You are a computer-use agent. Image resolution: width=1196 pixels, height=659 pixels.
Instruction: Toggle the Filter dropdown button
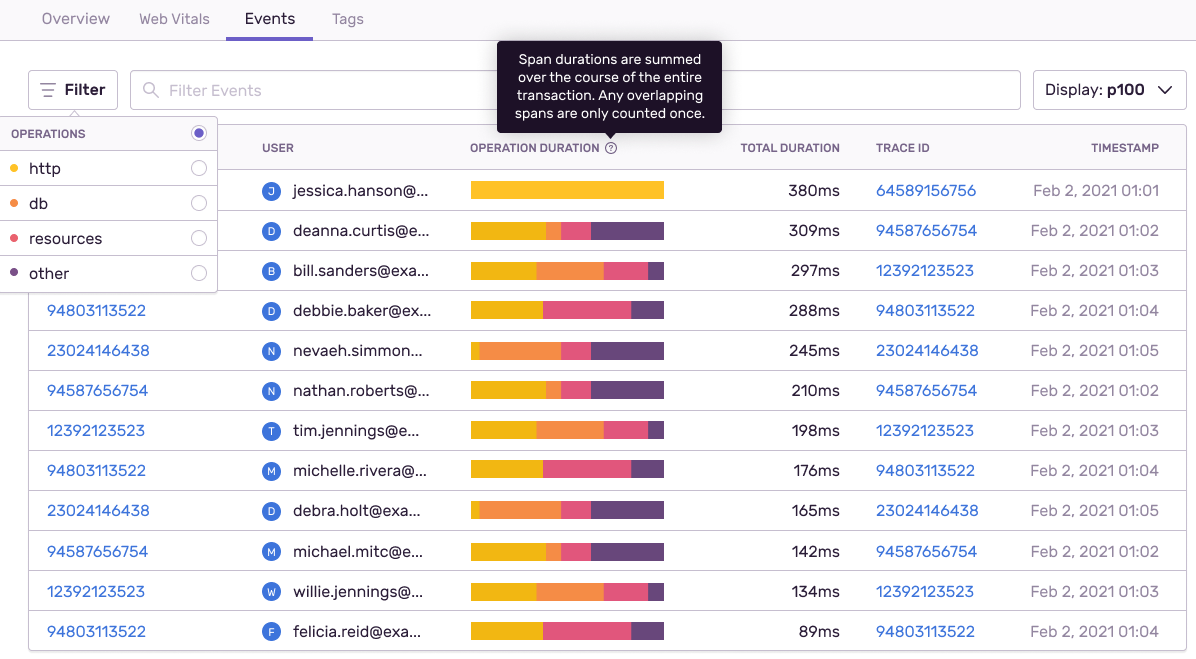pyautogui.click(x=73, y=90)
